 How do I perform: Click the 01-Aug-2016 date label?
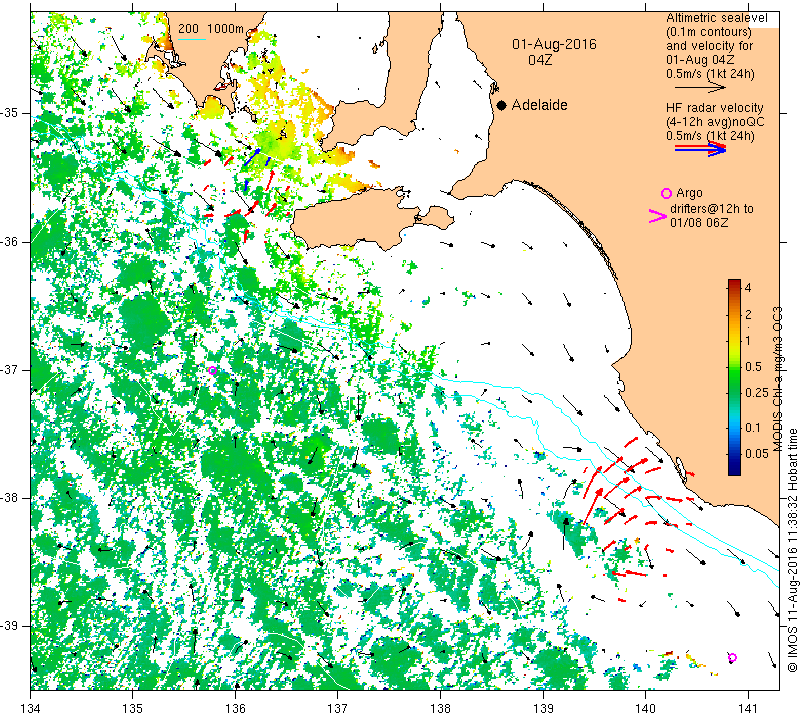tap(554, 44)
